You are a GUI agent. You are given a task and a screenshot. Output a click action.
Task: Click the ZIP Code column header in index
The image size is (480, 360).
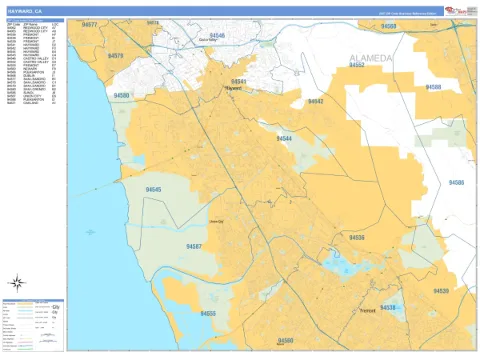point(13,24)
